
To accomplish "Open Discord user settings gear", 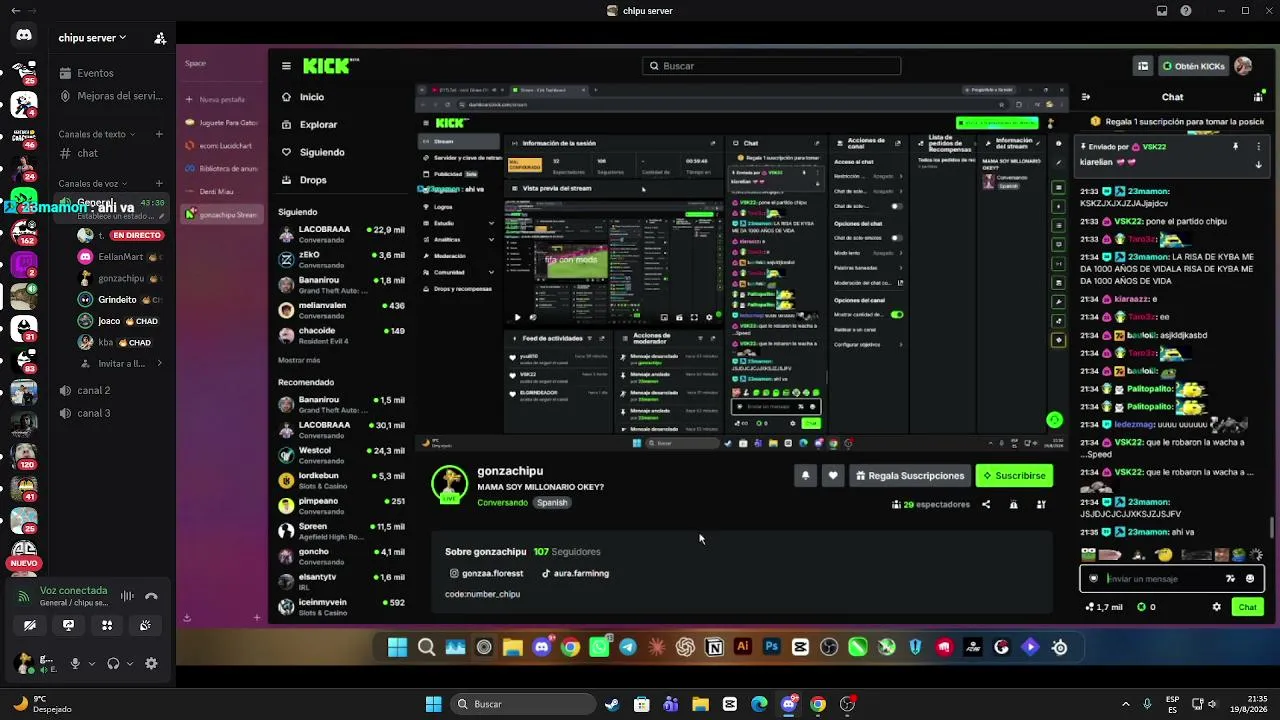I will (x=151, y=663).
